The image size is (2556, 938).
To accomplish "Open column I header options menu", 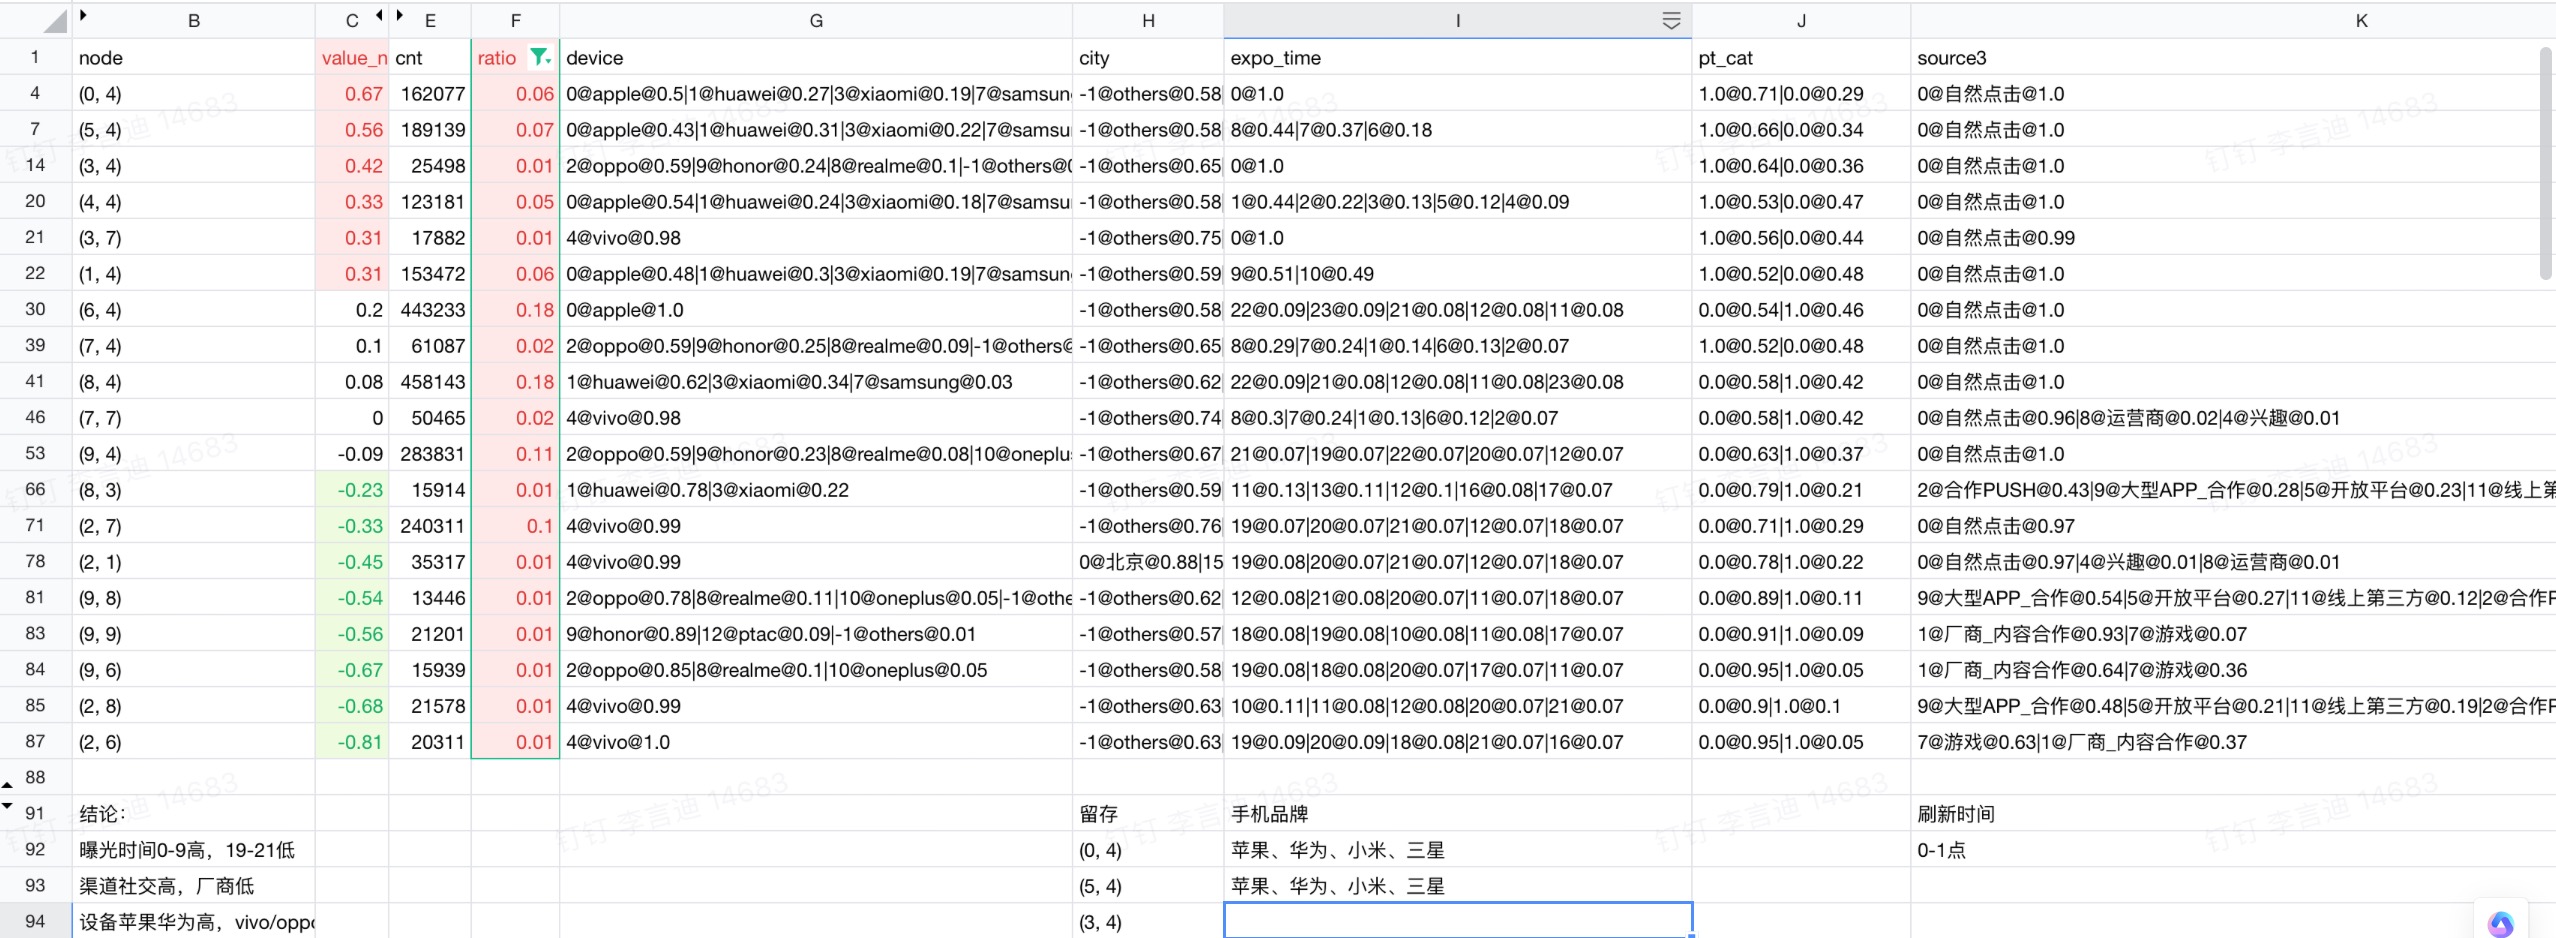I will [x=1670, y=21].
